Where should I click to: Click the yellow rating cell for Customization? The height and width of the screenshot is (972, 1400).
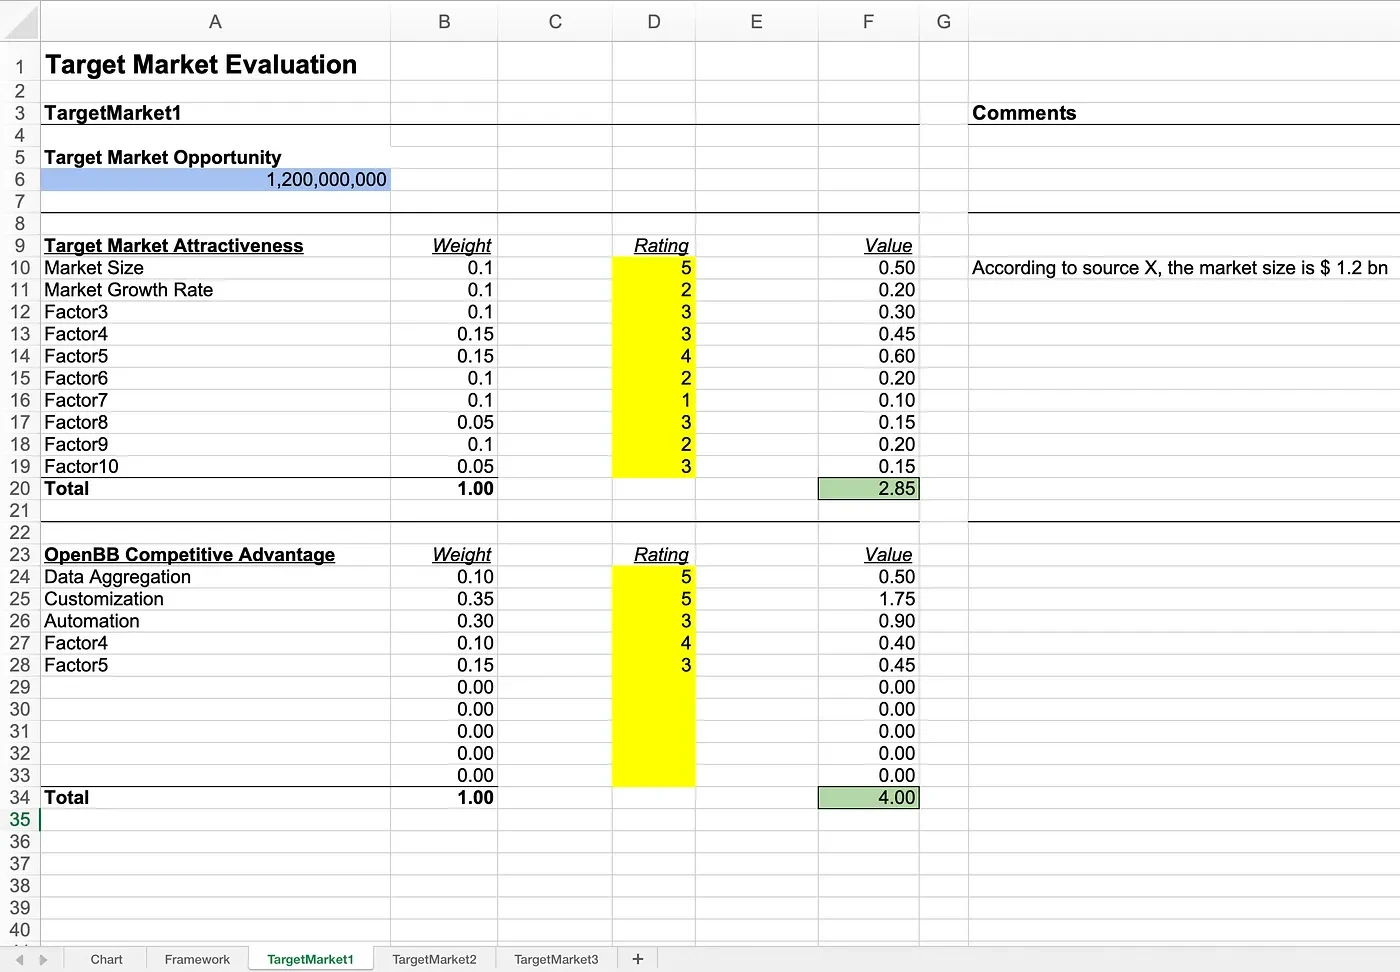654,599
